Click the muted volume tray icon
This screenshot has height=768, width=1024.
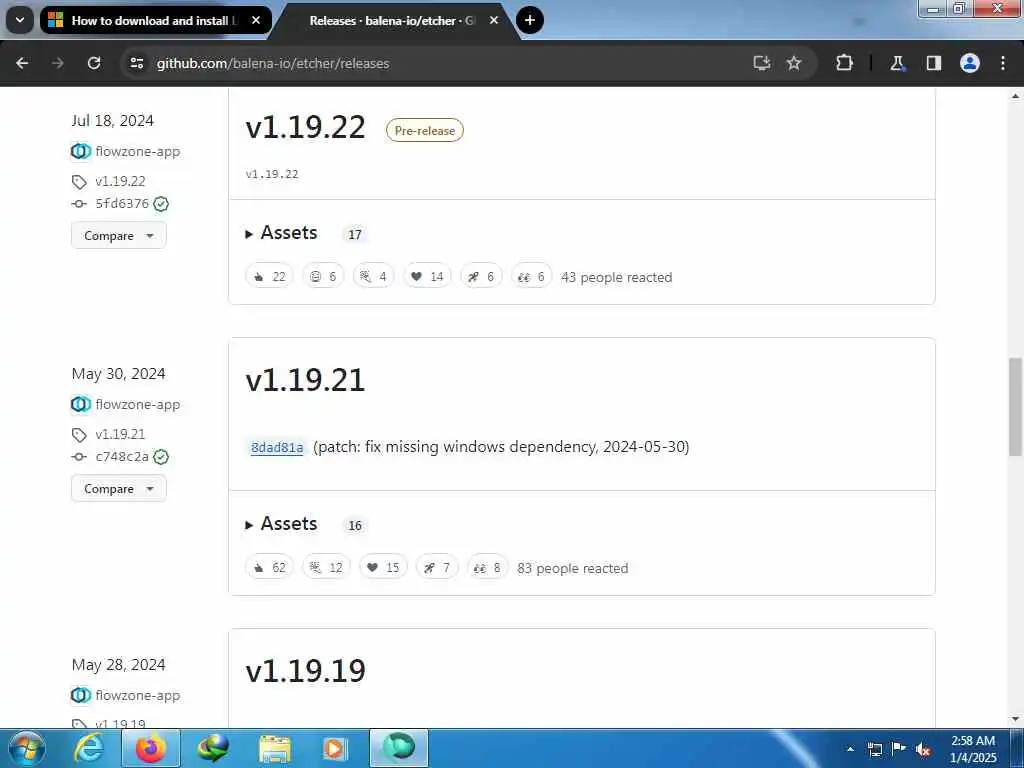tap(923, 749)
